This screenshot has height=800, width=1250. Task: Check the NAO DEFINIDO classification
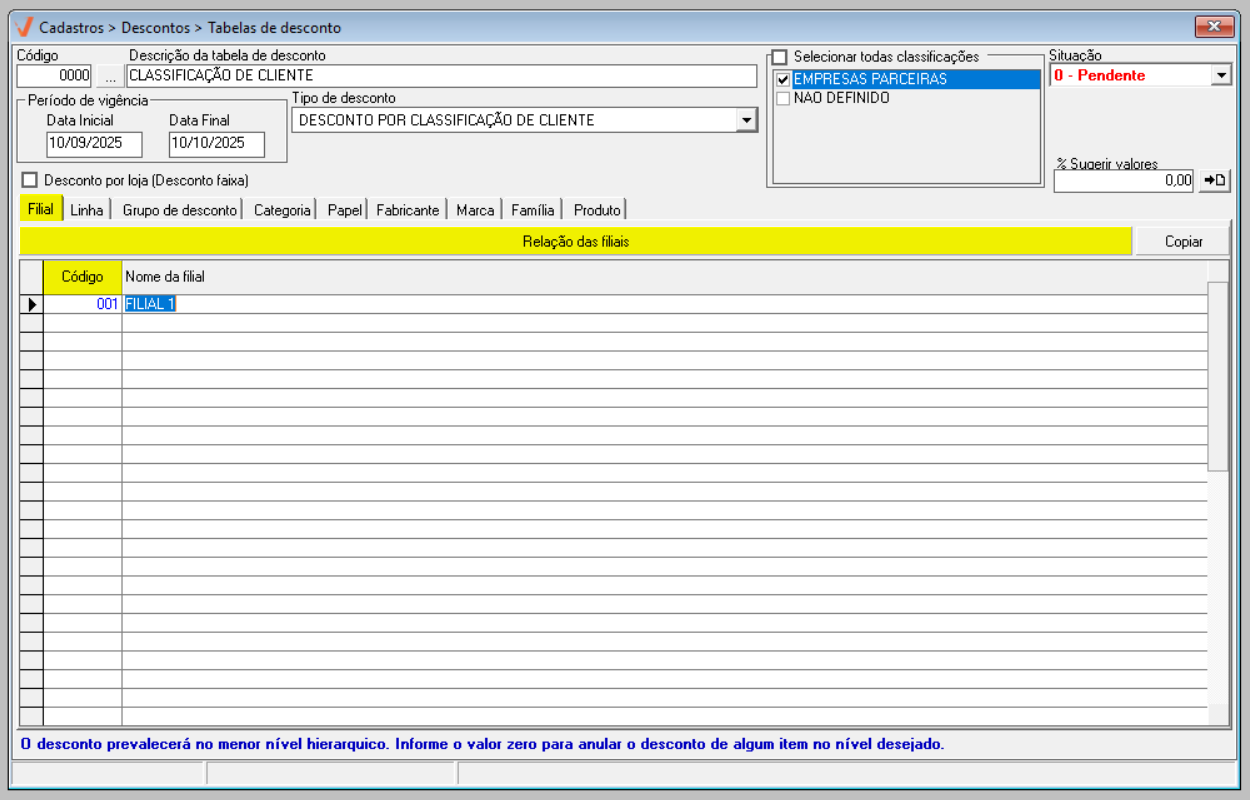click(x=783, y=98)
